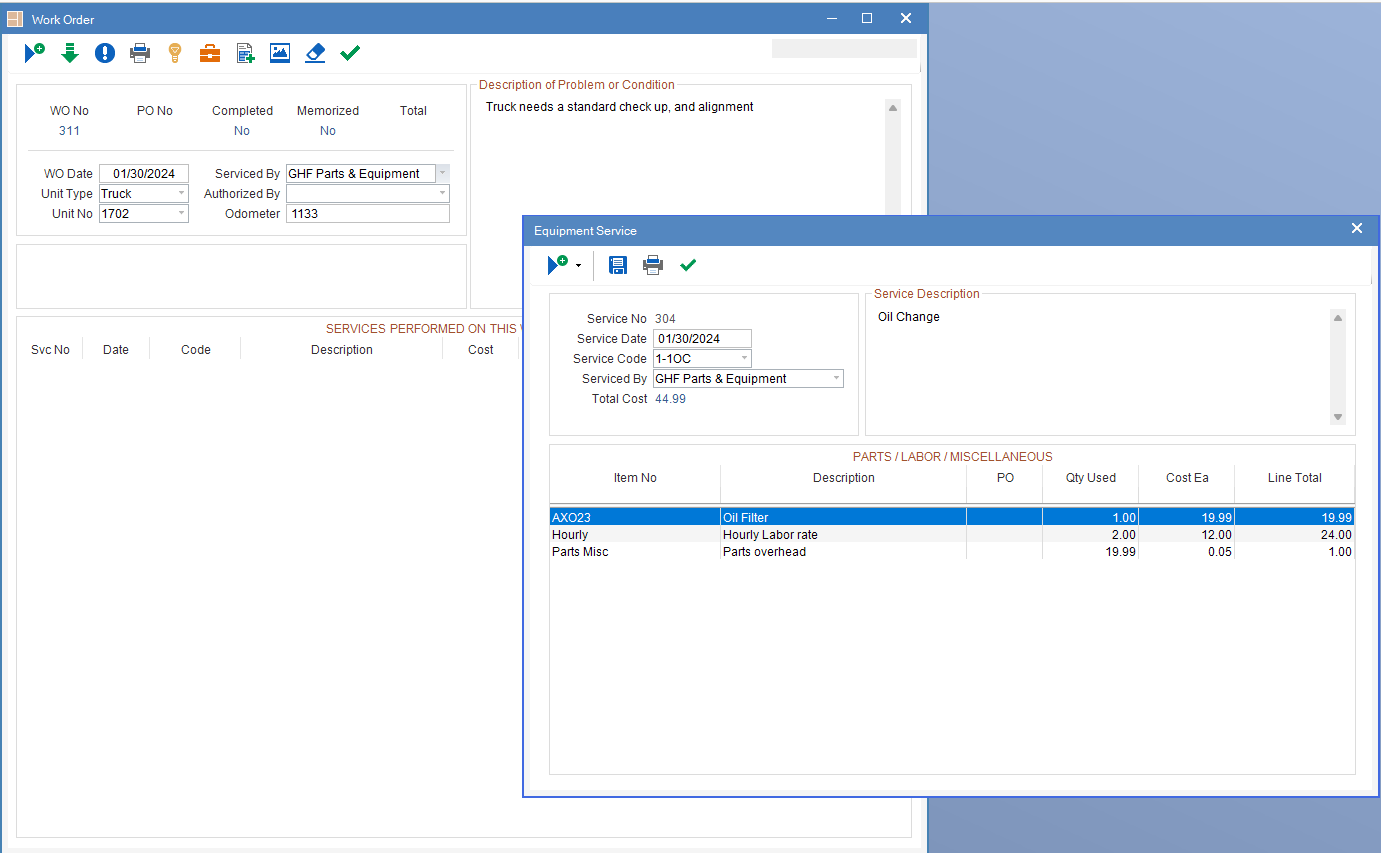Open the Unit Type dropdown showing Truck
The width and height of the screenshot is (1381, 853).
[183, 193]
